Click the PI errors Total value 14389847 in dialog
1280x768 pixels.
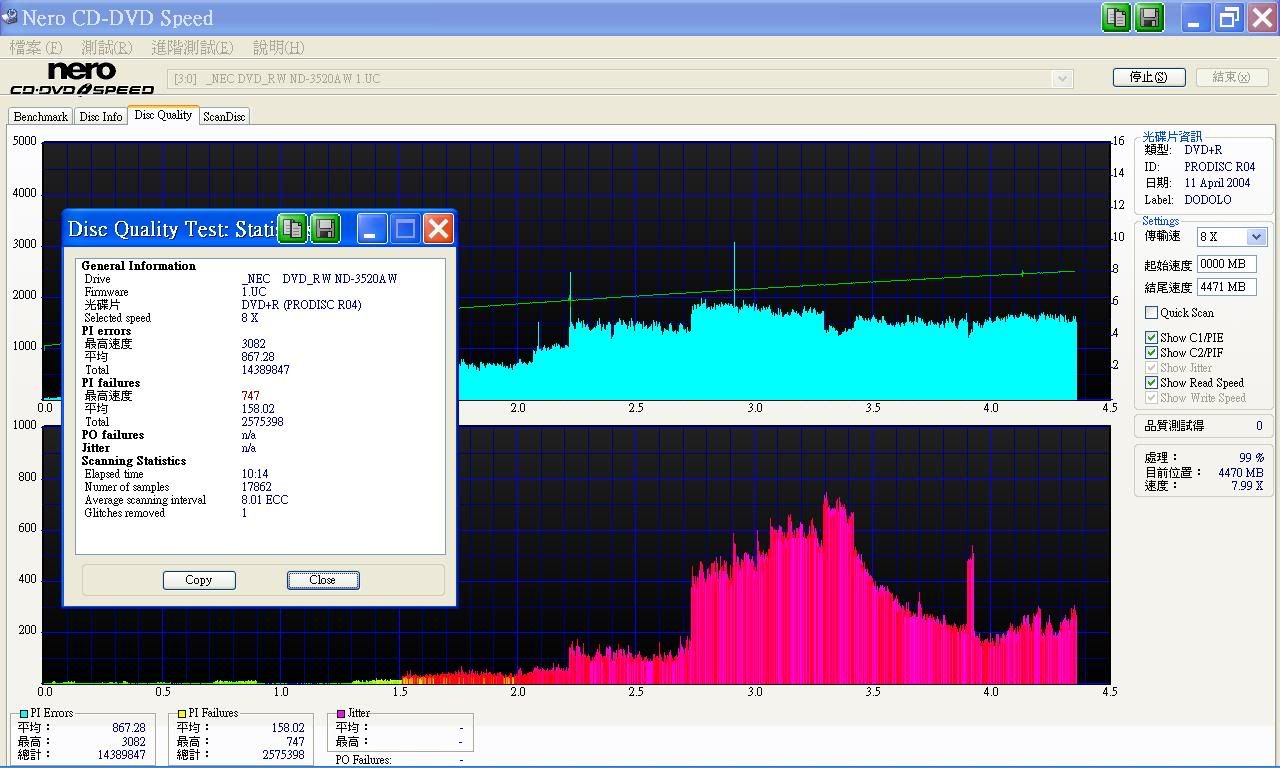pyautogui.click(x=266, y=370)
